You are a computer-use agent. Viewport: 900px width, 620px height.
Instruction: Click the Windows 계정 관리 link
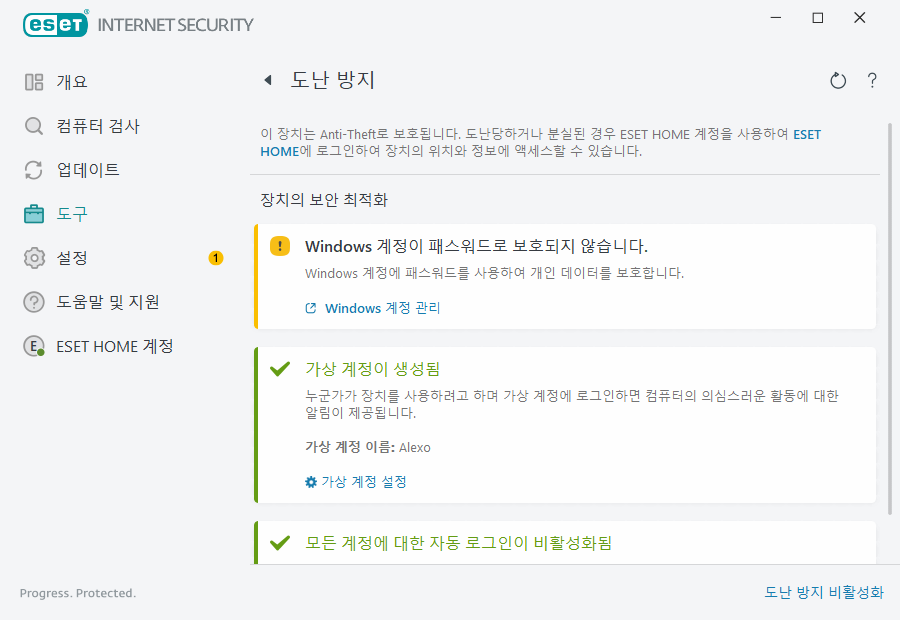384,309
